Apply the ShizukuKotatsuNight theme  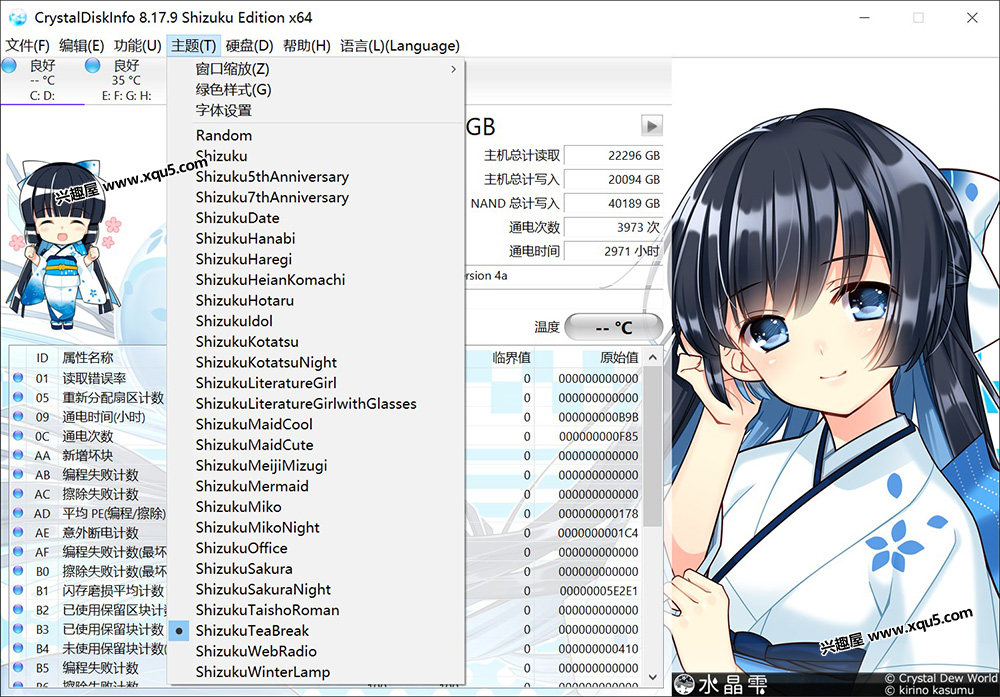point(316,362)
